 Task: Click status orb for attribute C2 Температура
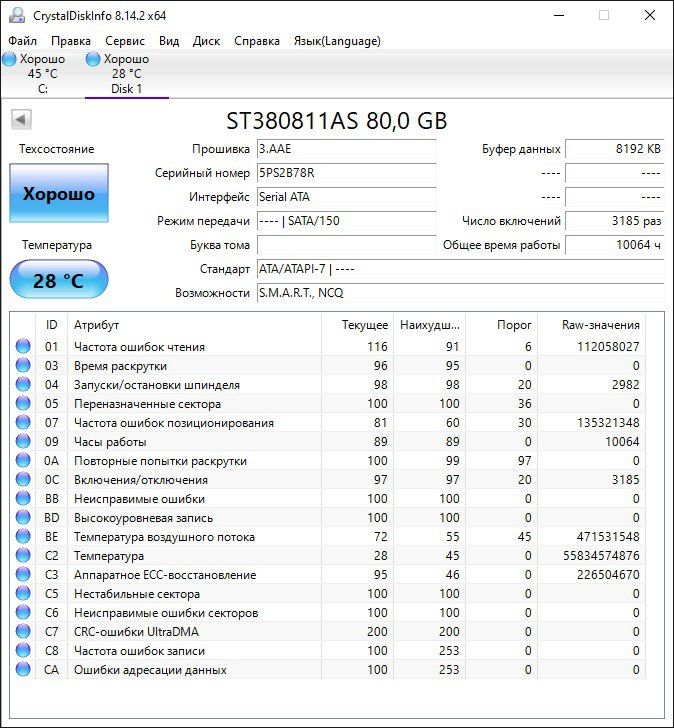[23, 556]
